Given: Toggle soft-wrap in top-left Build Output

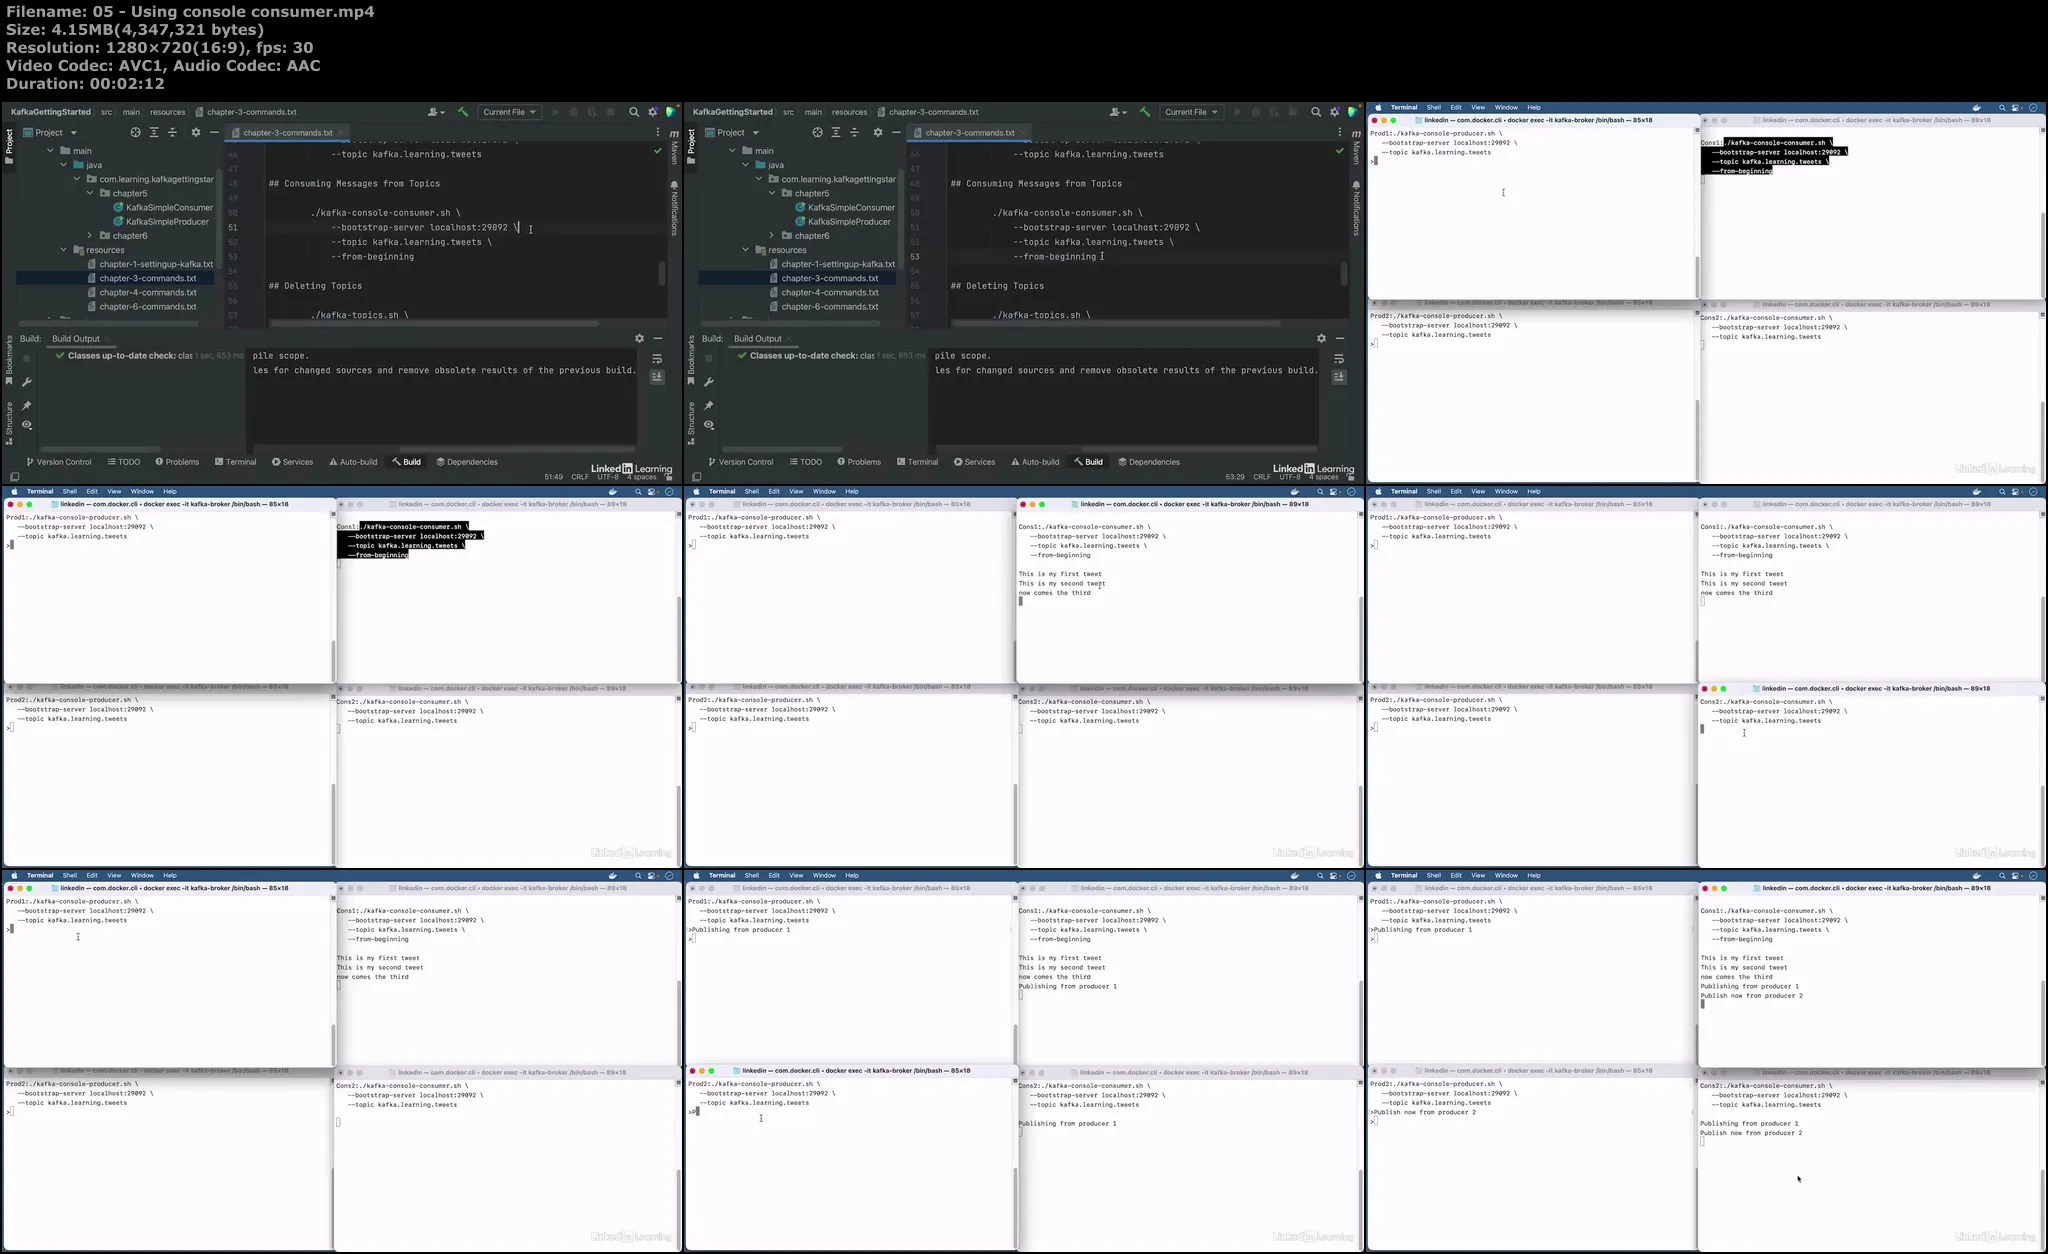Looking at the screenshot, I should [657, 358].
